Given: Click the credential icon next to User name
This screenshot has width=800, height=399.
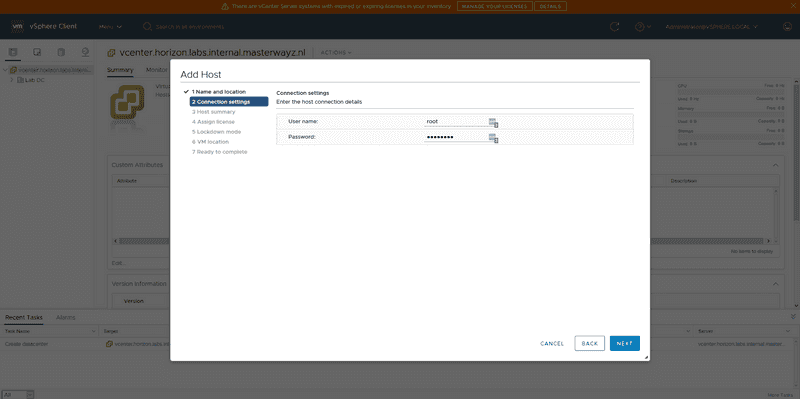Looking at the screenshot, I should tap(493, 122).
